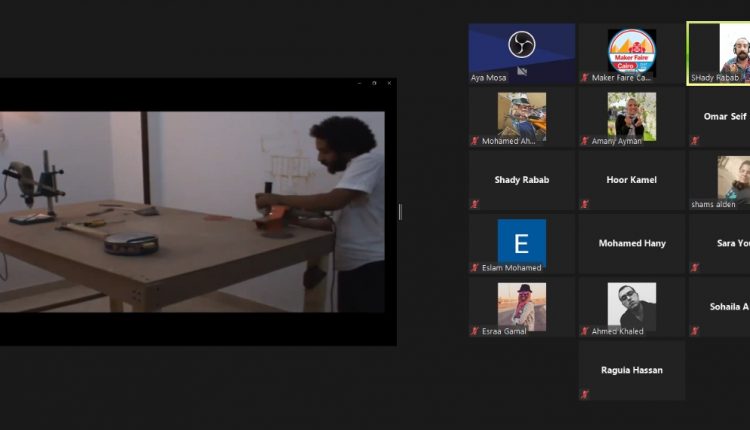Image resolution: width=750 pixels, height=430 pixels.
Task: Click the muted mic icon on Amany Ayman's tile
Action: pyautogui.click(x=585, y=141)
